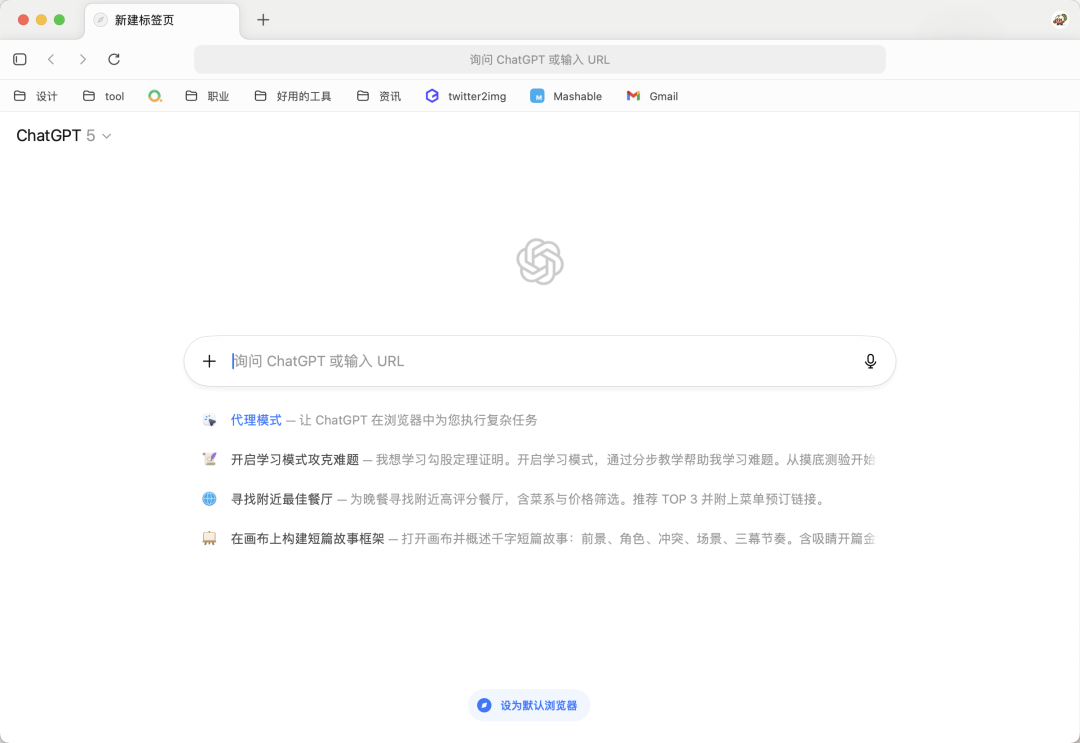Click the 设为默认浏览器 button
The height and width of the screenshot is (743, 1080).
tap(528, 705)
